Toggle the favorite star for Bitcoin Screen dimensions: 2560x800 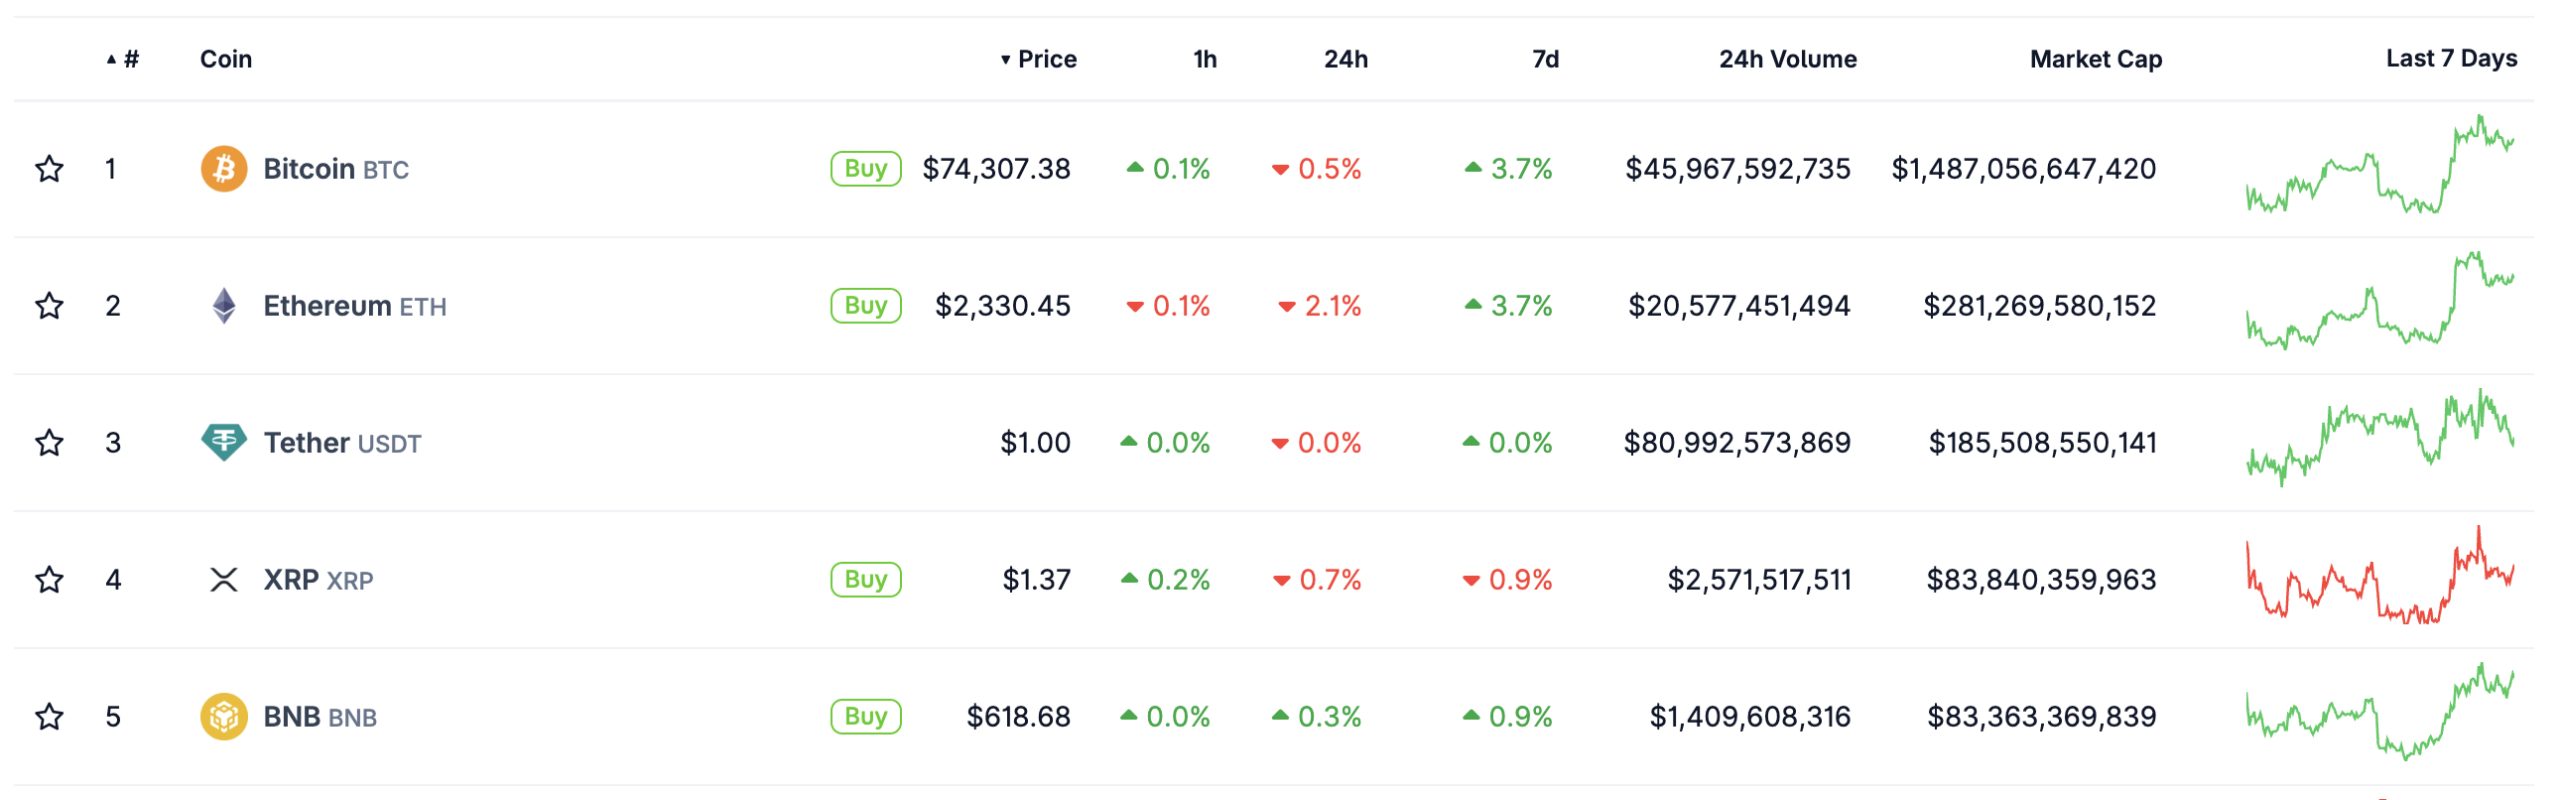click(48, 168)
